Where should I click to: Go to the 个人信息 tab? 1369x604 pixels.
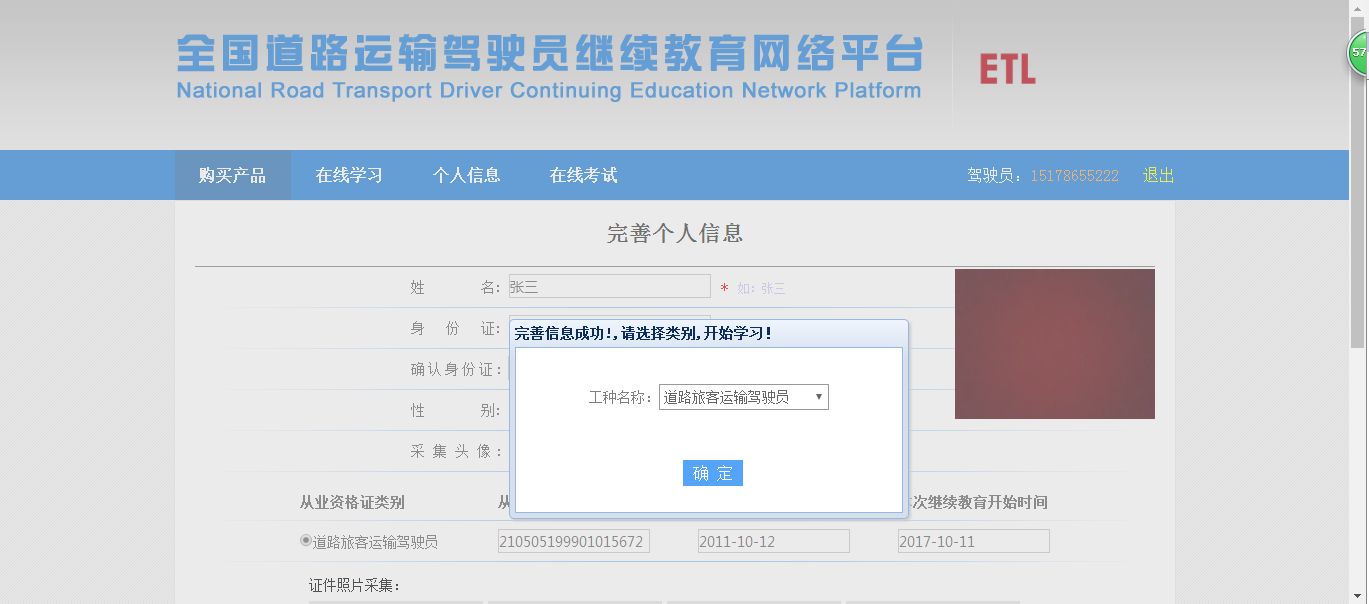[466, 176]
